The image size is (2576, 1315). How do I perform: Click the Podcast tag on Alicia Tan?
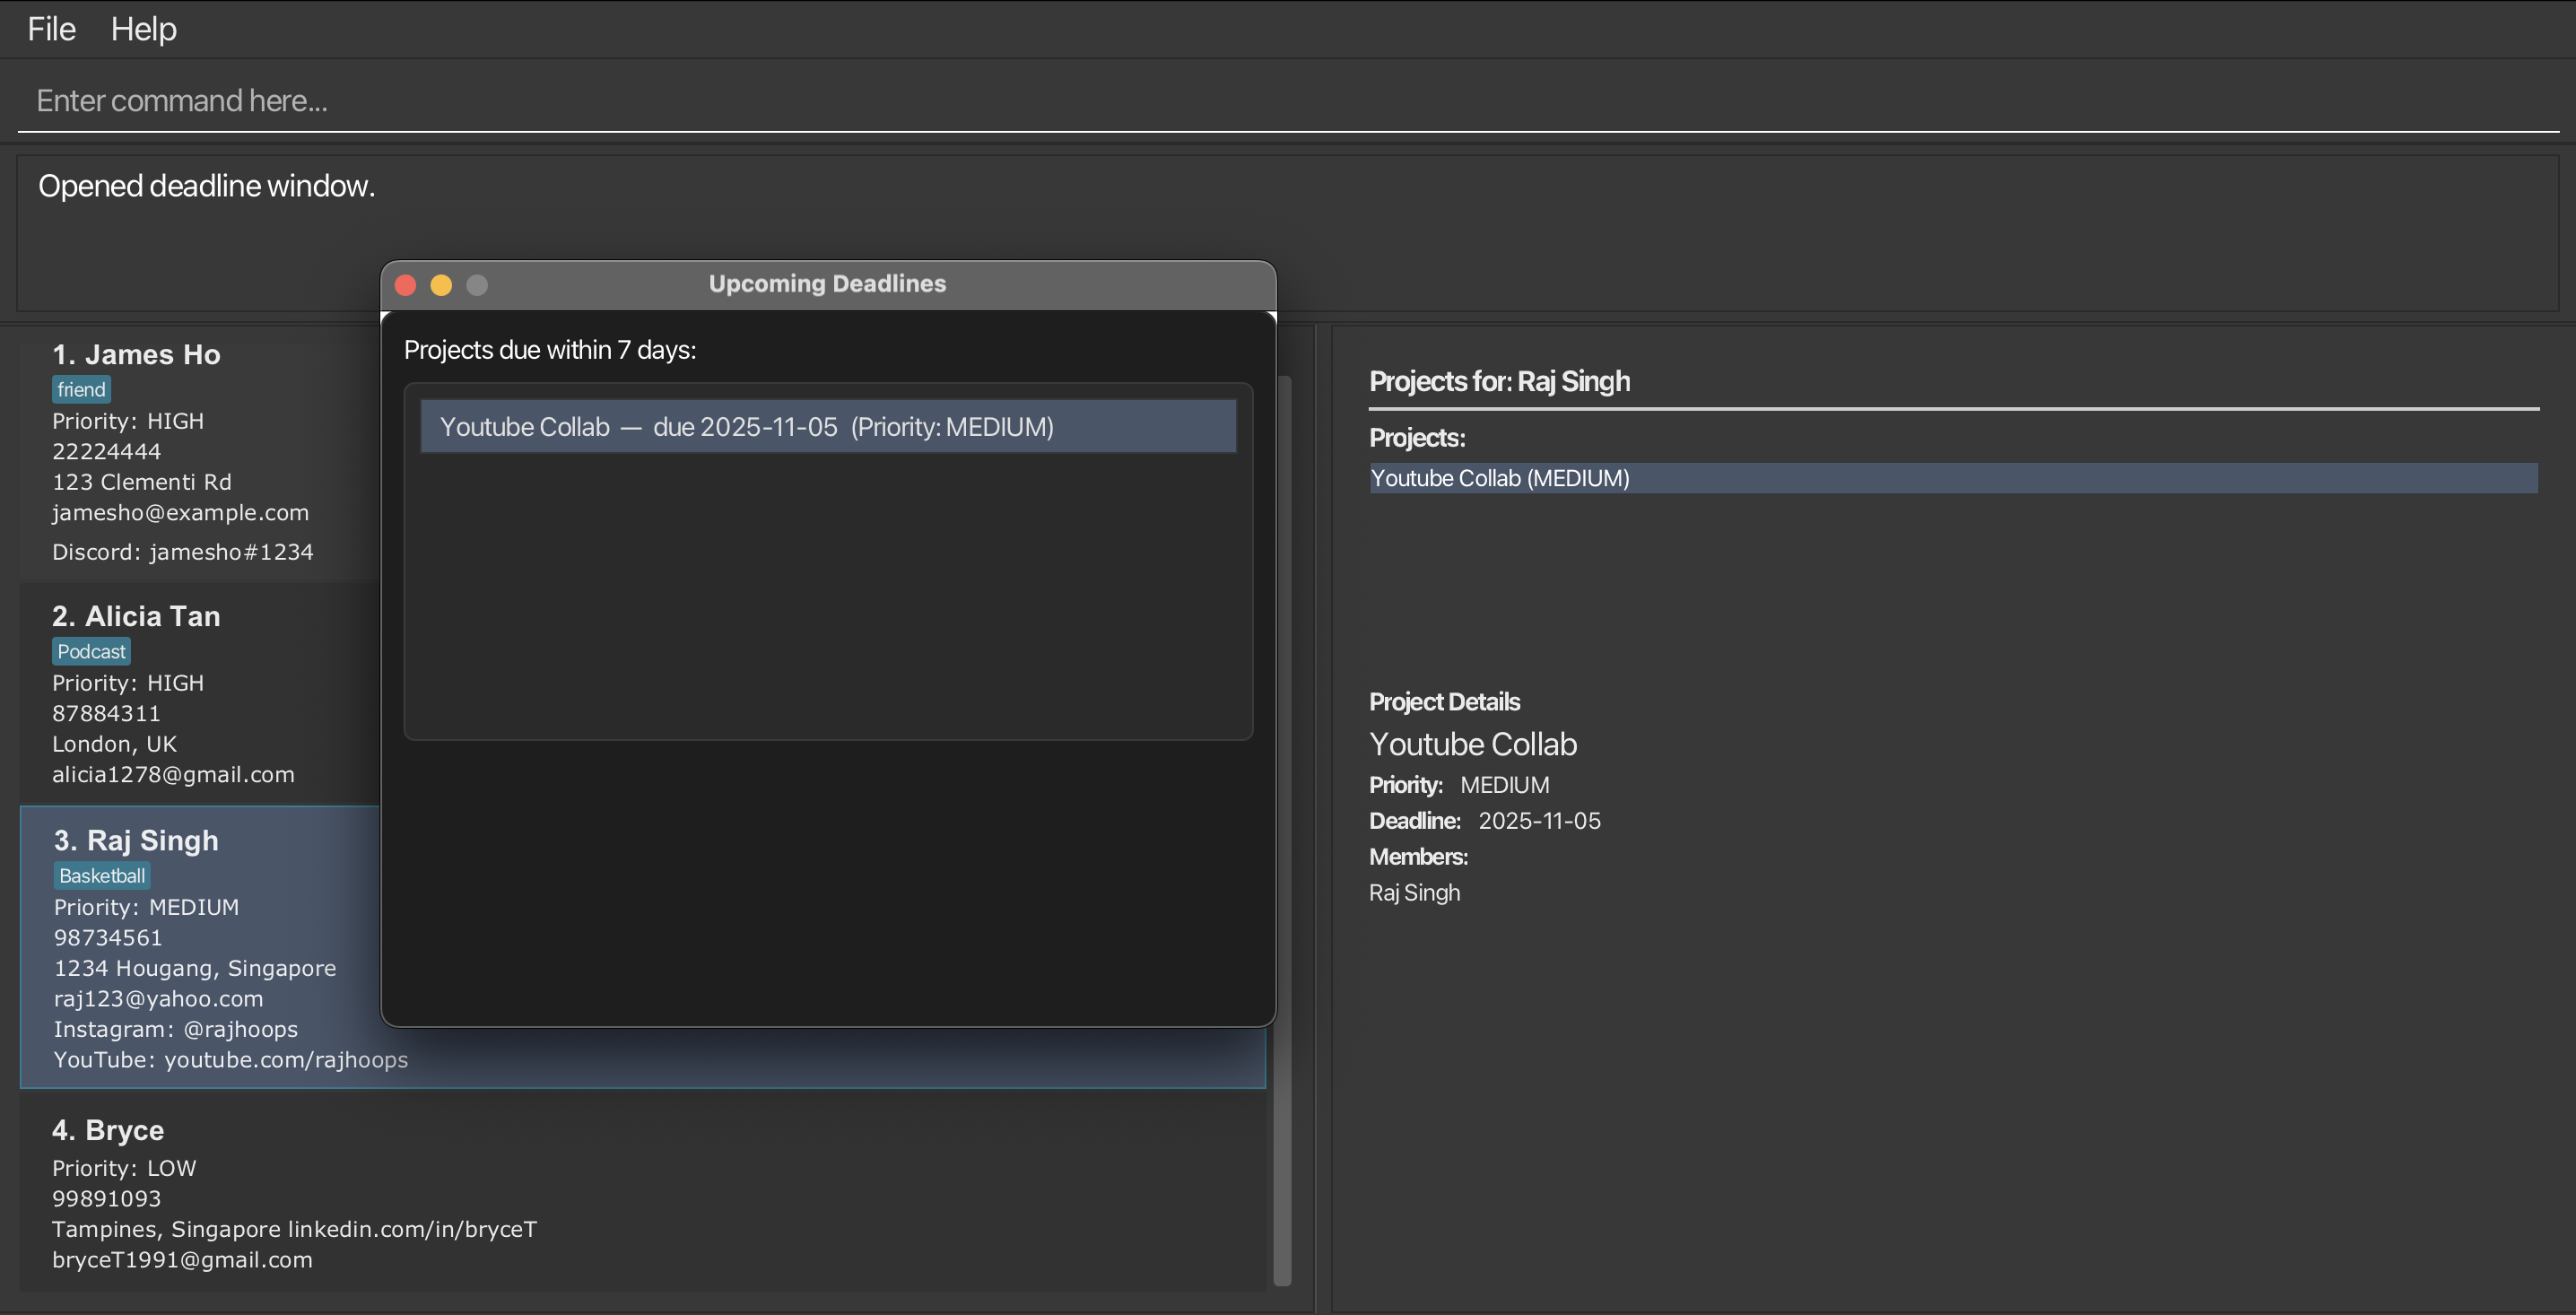point(91,651)
